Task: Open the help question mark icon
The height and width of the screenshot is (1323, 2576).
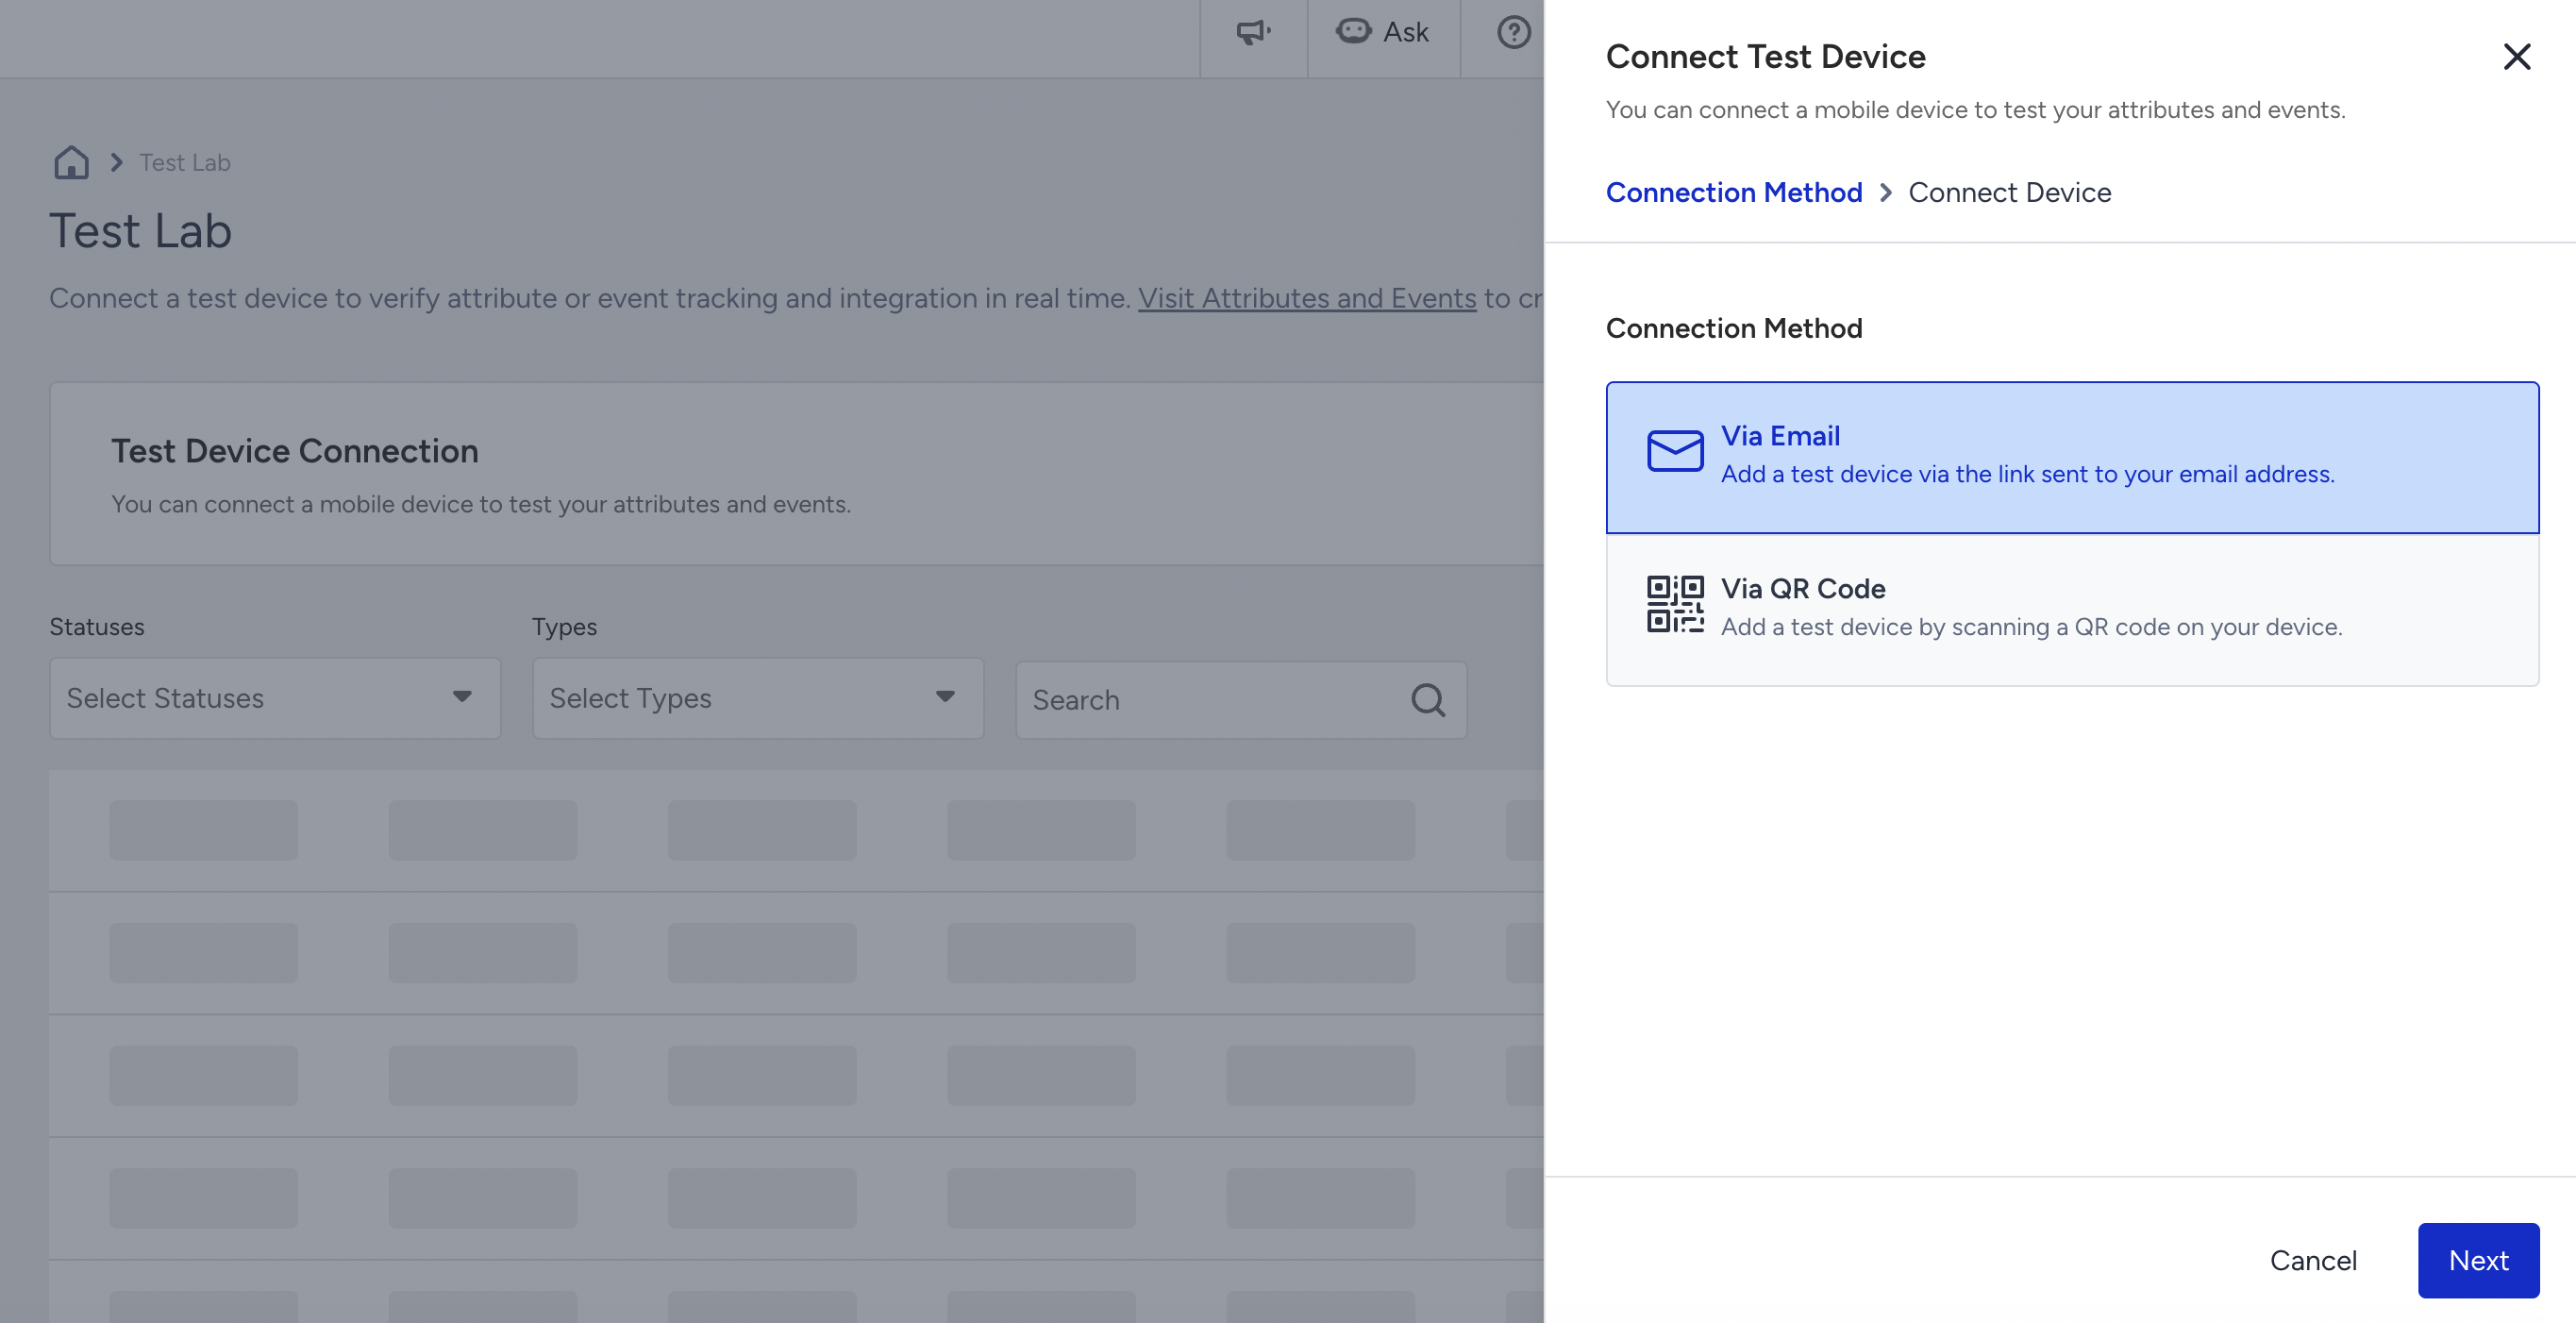Action: [x=1513, y=32]
